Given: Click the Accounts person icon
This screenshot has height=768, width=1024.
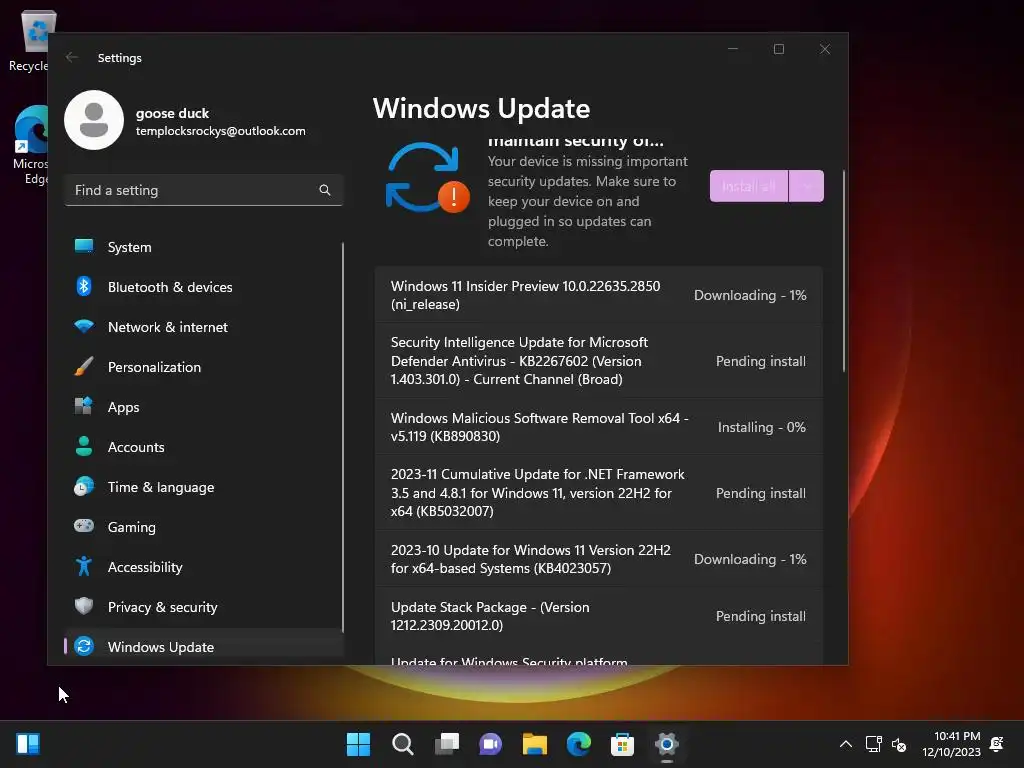Looking at the screenshot, I should click(x=84, y=446).
